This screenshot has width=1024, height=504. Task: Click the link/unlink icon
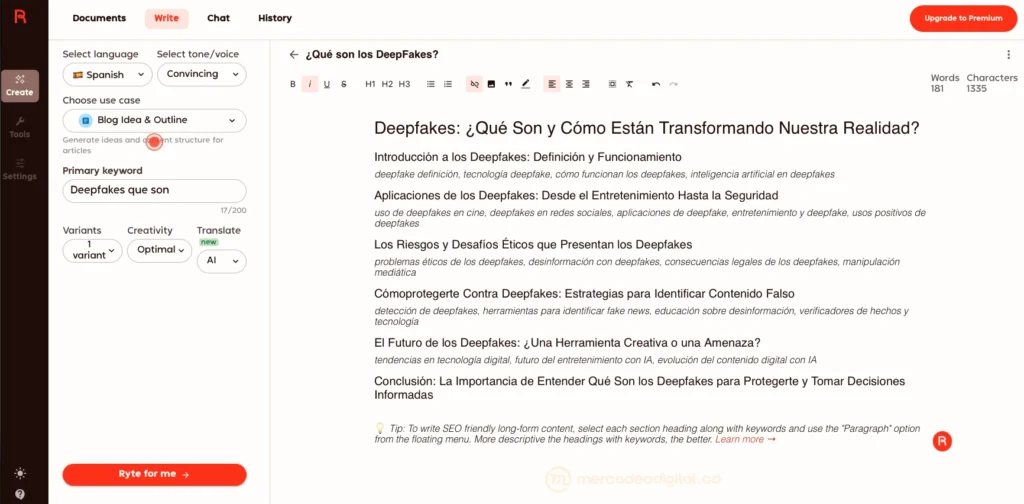pyautogui.click(x=475, y=84)
